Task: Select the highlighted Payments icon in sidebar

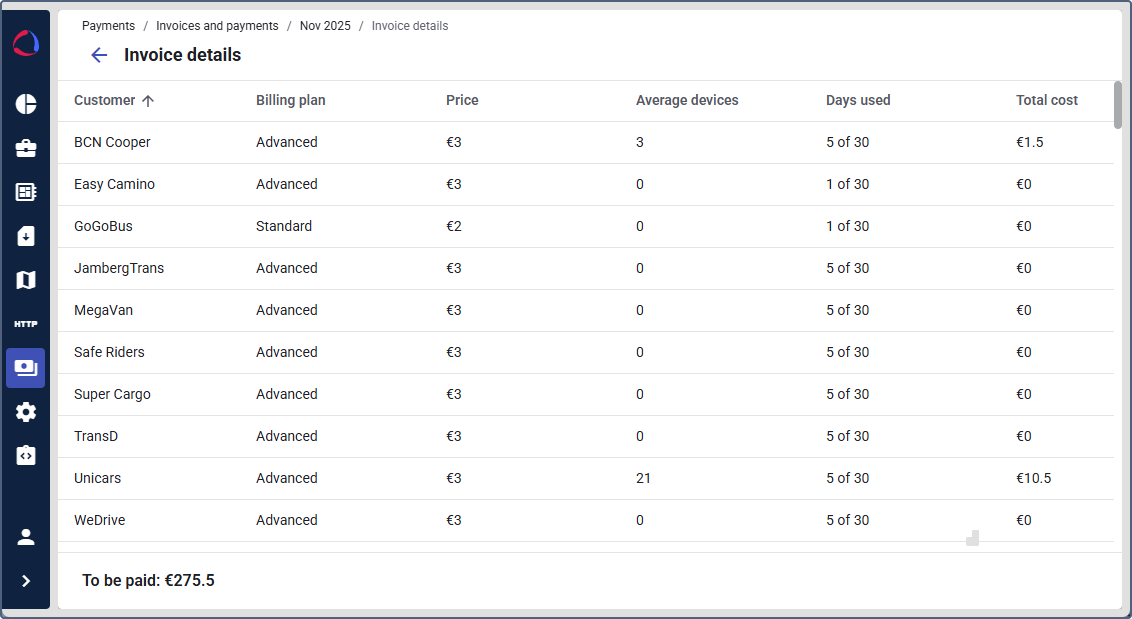Action: [26, 368]
